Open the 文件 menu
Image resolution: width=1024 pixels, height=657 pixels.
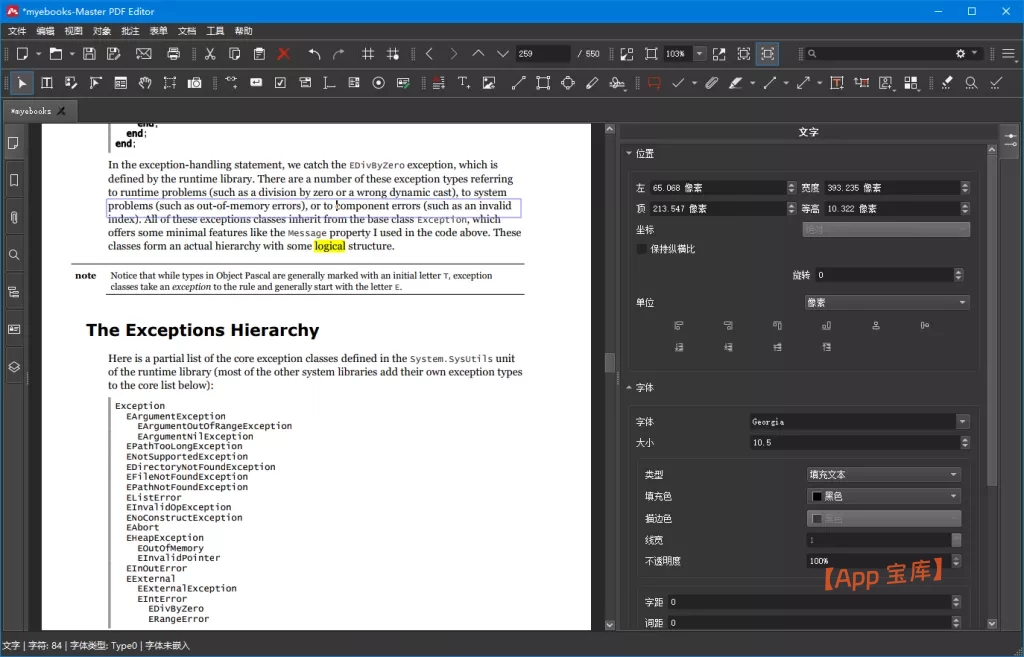point(17,31)
